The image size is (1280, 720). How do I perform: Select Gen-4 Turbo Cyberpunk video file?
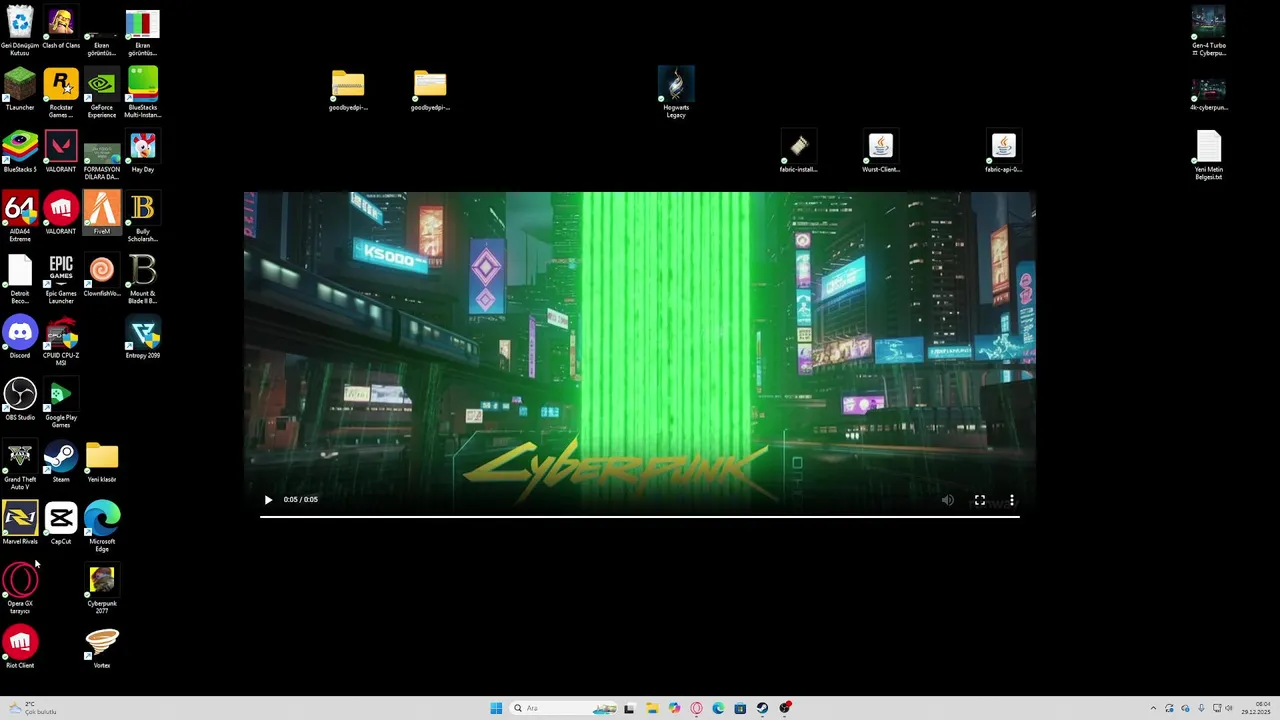click(x=1209, y=31)
